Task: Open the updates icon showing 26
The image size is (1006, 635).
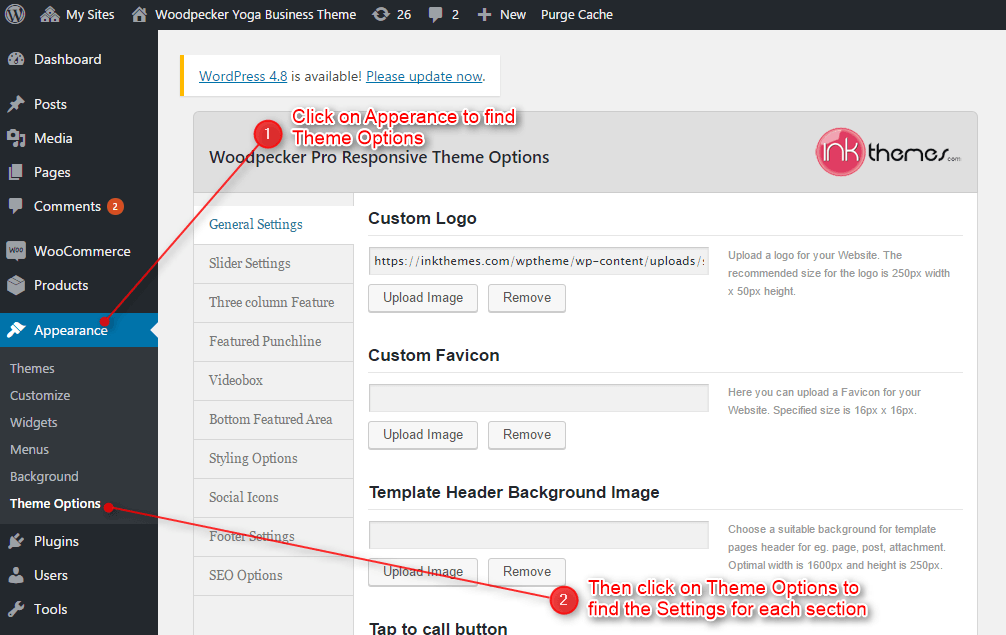Action: pos(381,14)
